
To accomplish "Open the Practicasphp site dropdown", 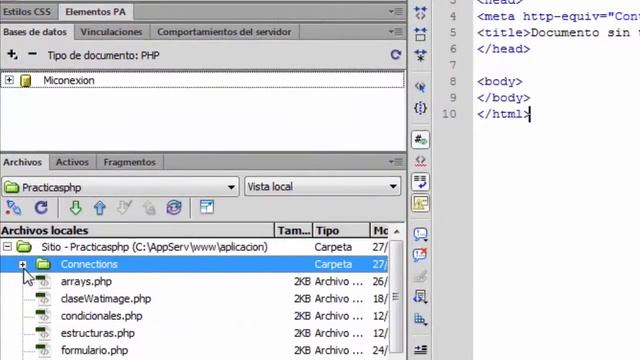I will tap(120, 187).
